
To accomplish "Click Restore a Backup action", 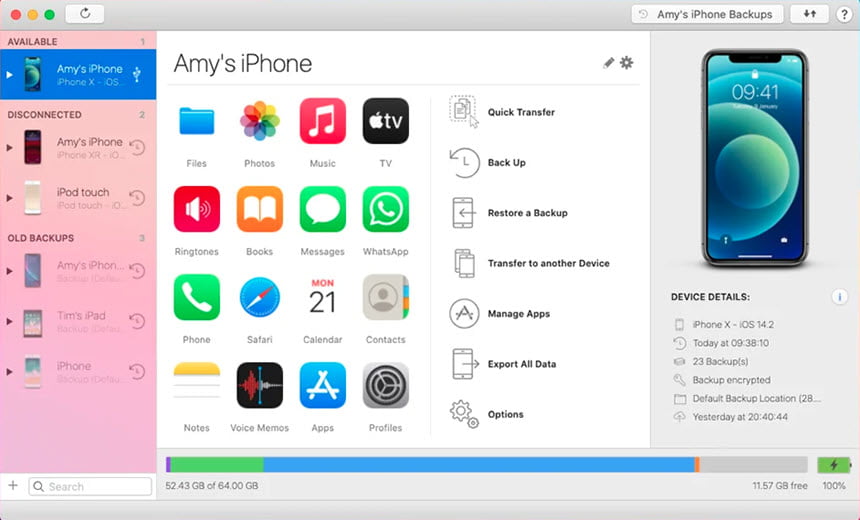I will tap(508, 213).
